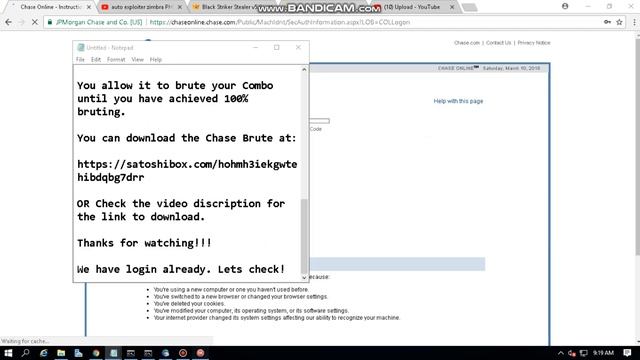640x360 pixels.
Task: Open Chrome's three-dot menu
Action: [x=634, y=22]
